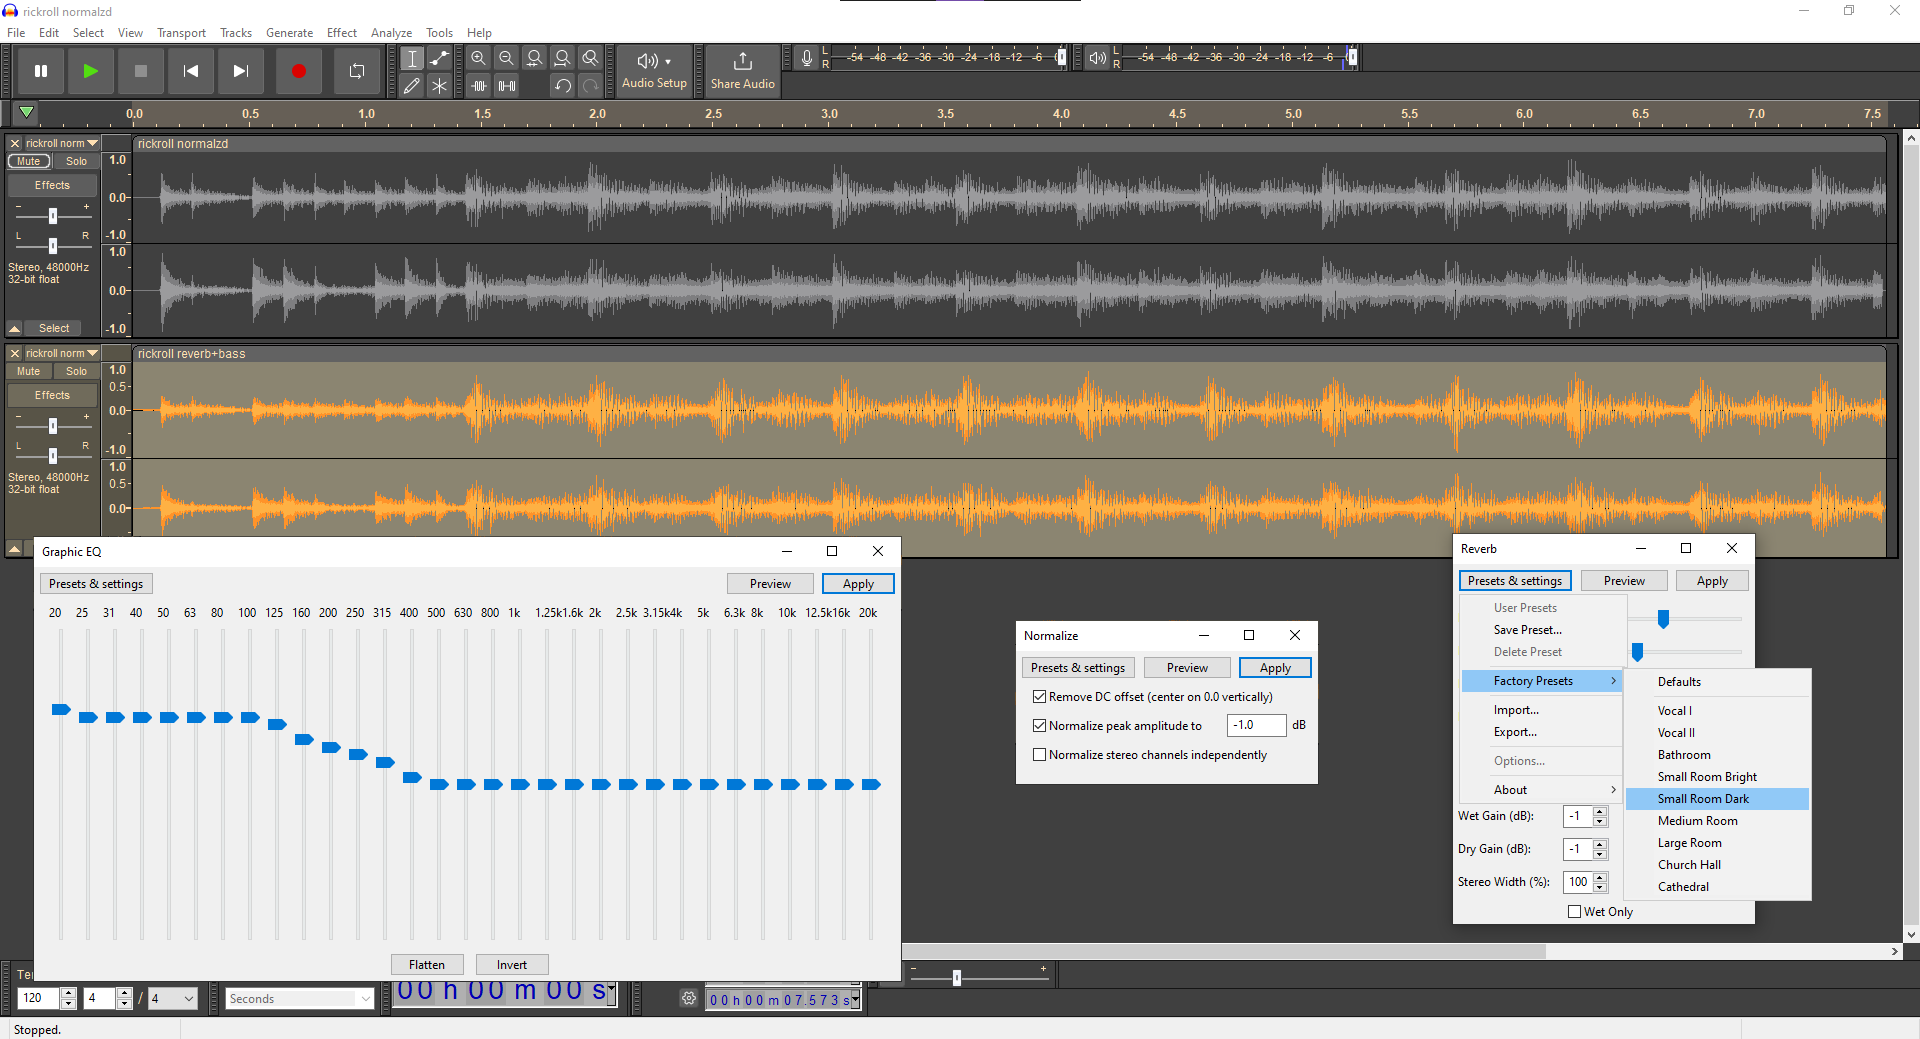Image resolution: width=1920 pixels, height=1039 pixels.
Task: Select the Envelope tool
Action: [439, 58]
